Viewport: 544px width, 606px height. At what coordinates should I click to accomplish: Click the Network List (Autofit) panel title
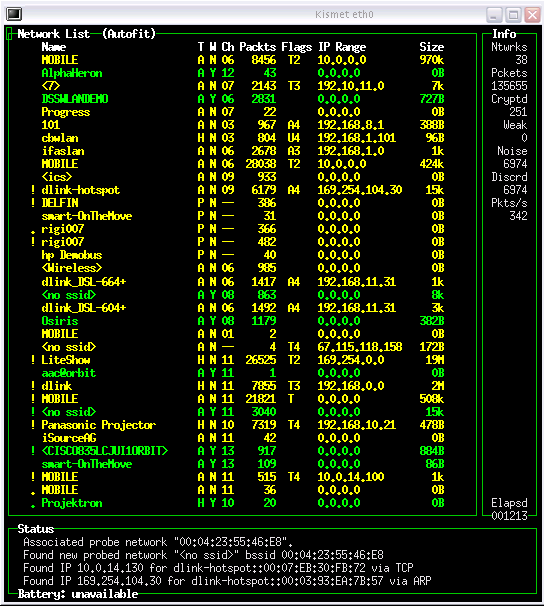tap(87, 34)
